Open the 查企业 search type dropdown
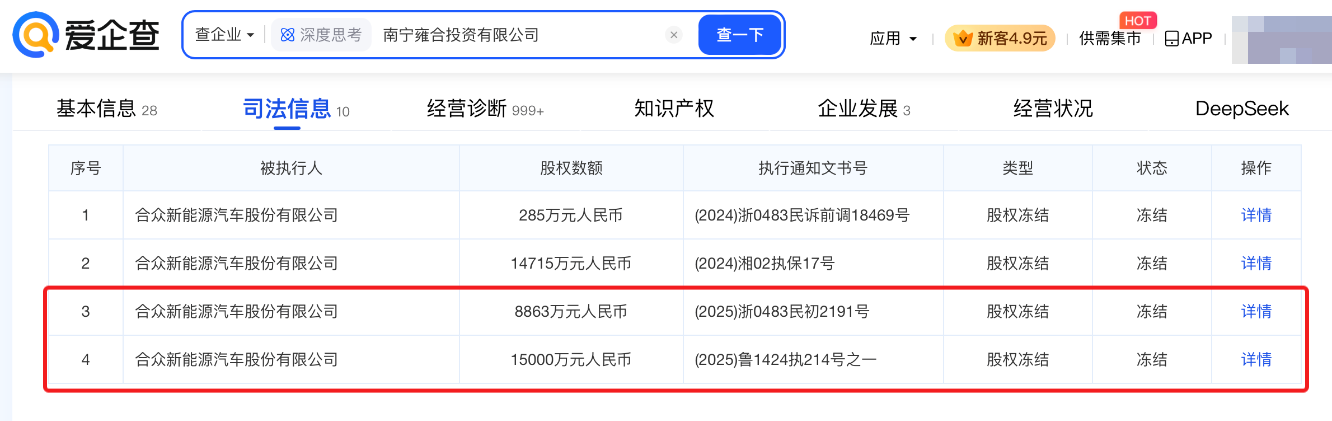 click(224, 35)
